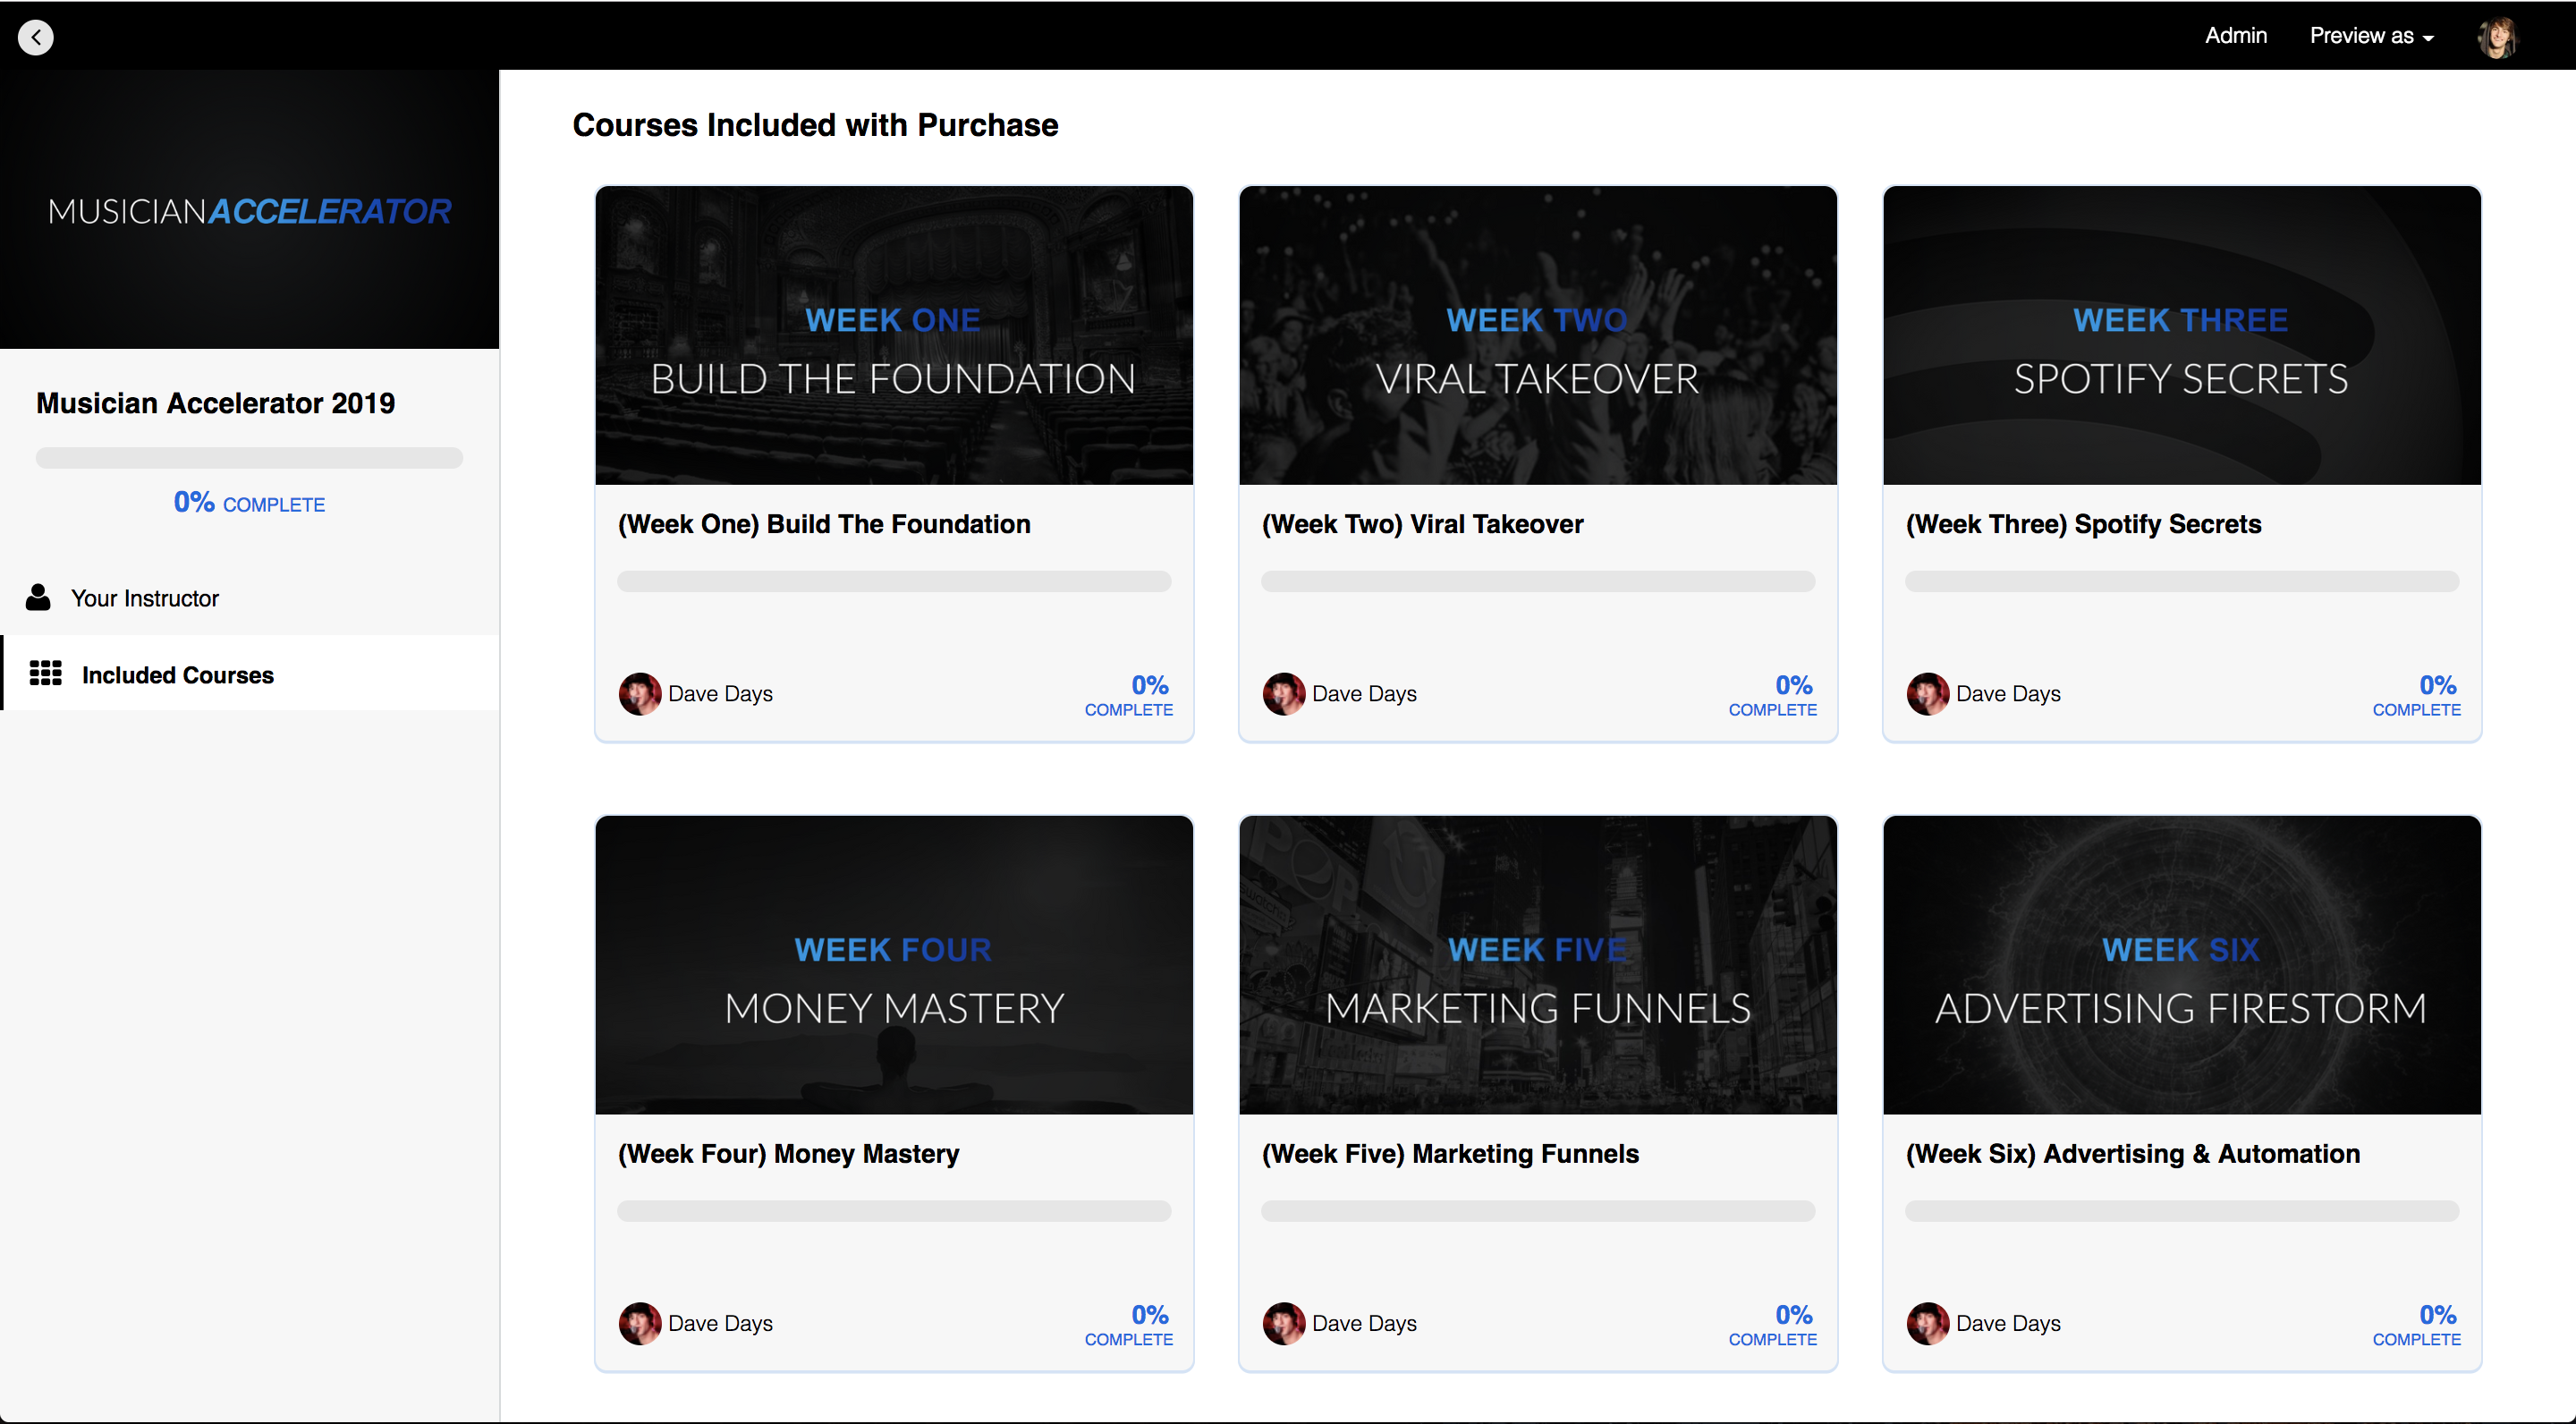Open Week Six Advertising Firestorm thumbnail

point(2182,965)
